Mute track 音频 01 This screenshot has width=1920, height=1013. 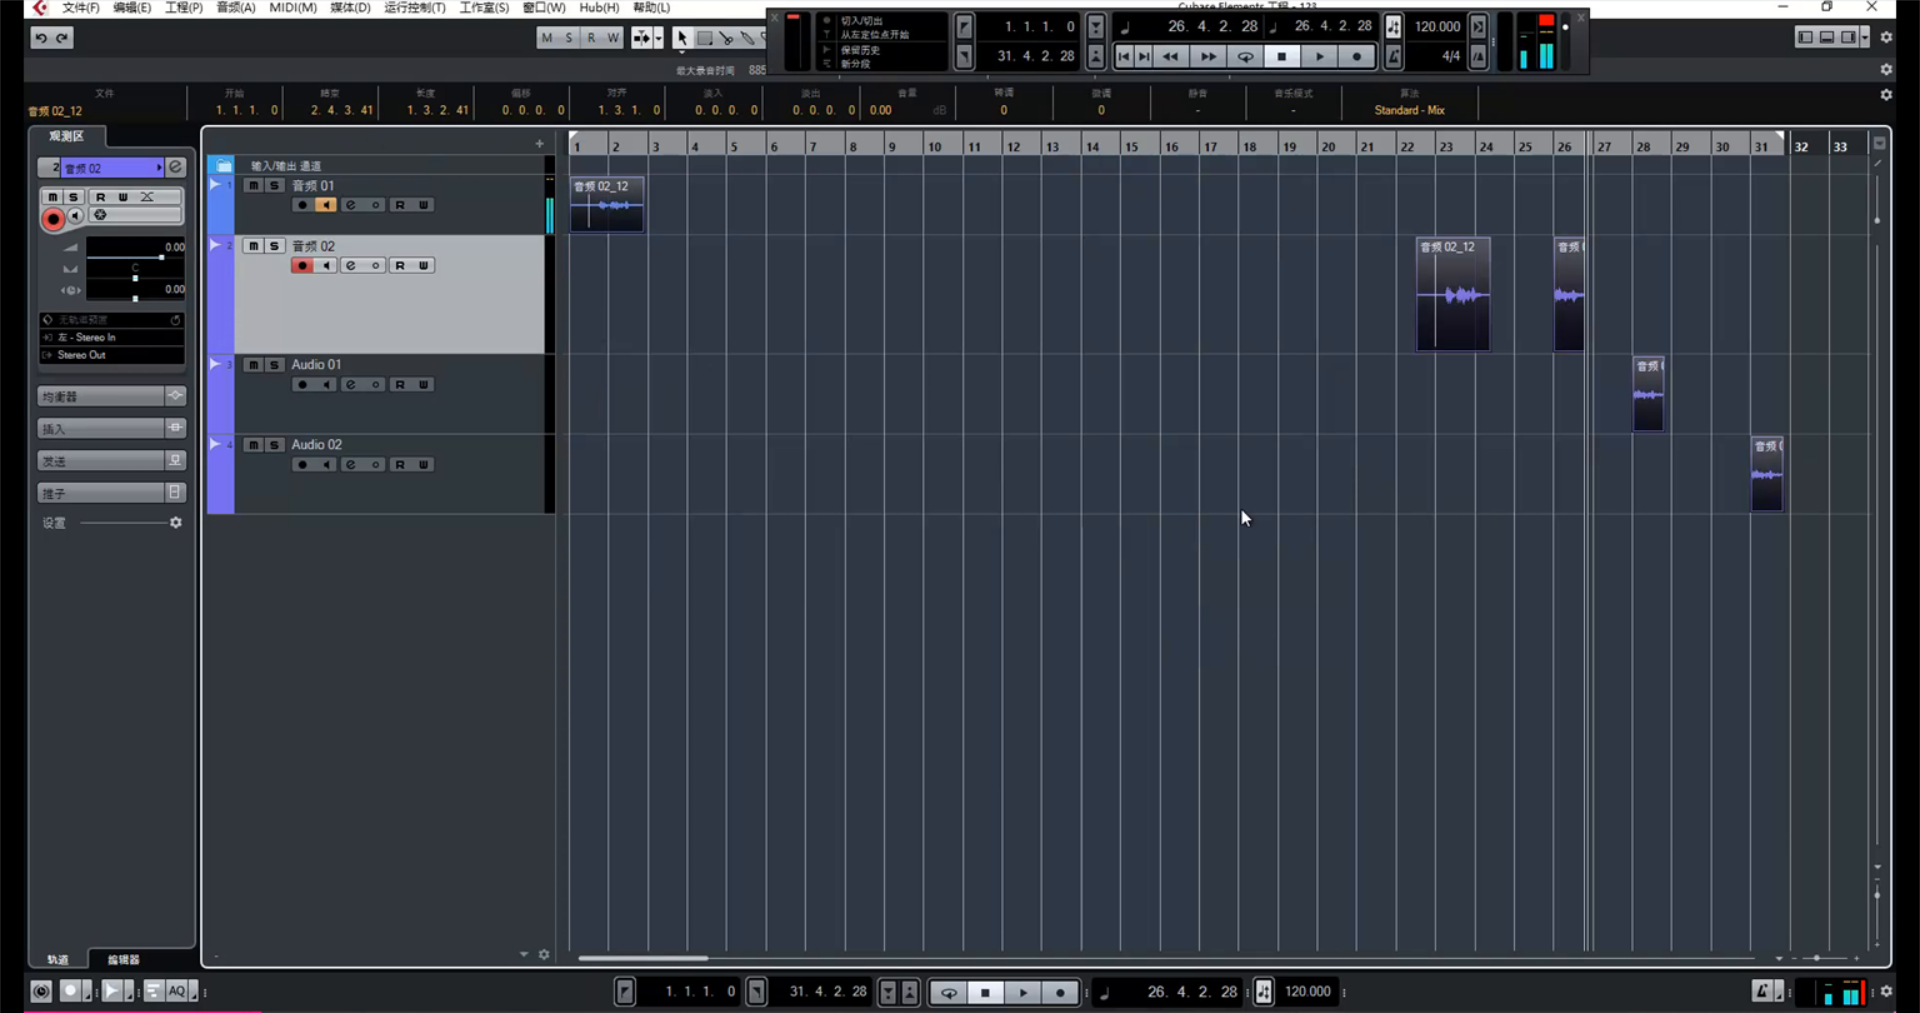tap(254, 186)
